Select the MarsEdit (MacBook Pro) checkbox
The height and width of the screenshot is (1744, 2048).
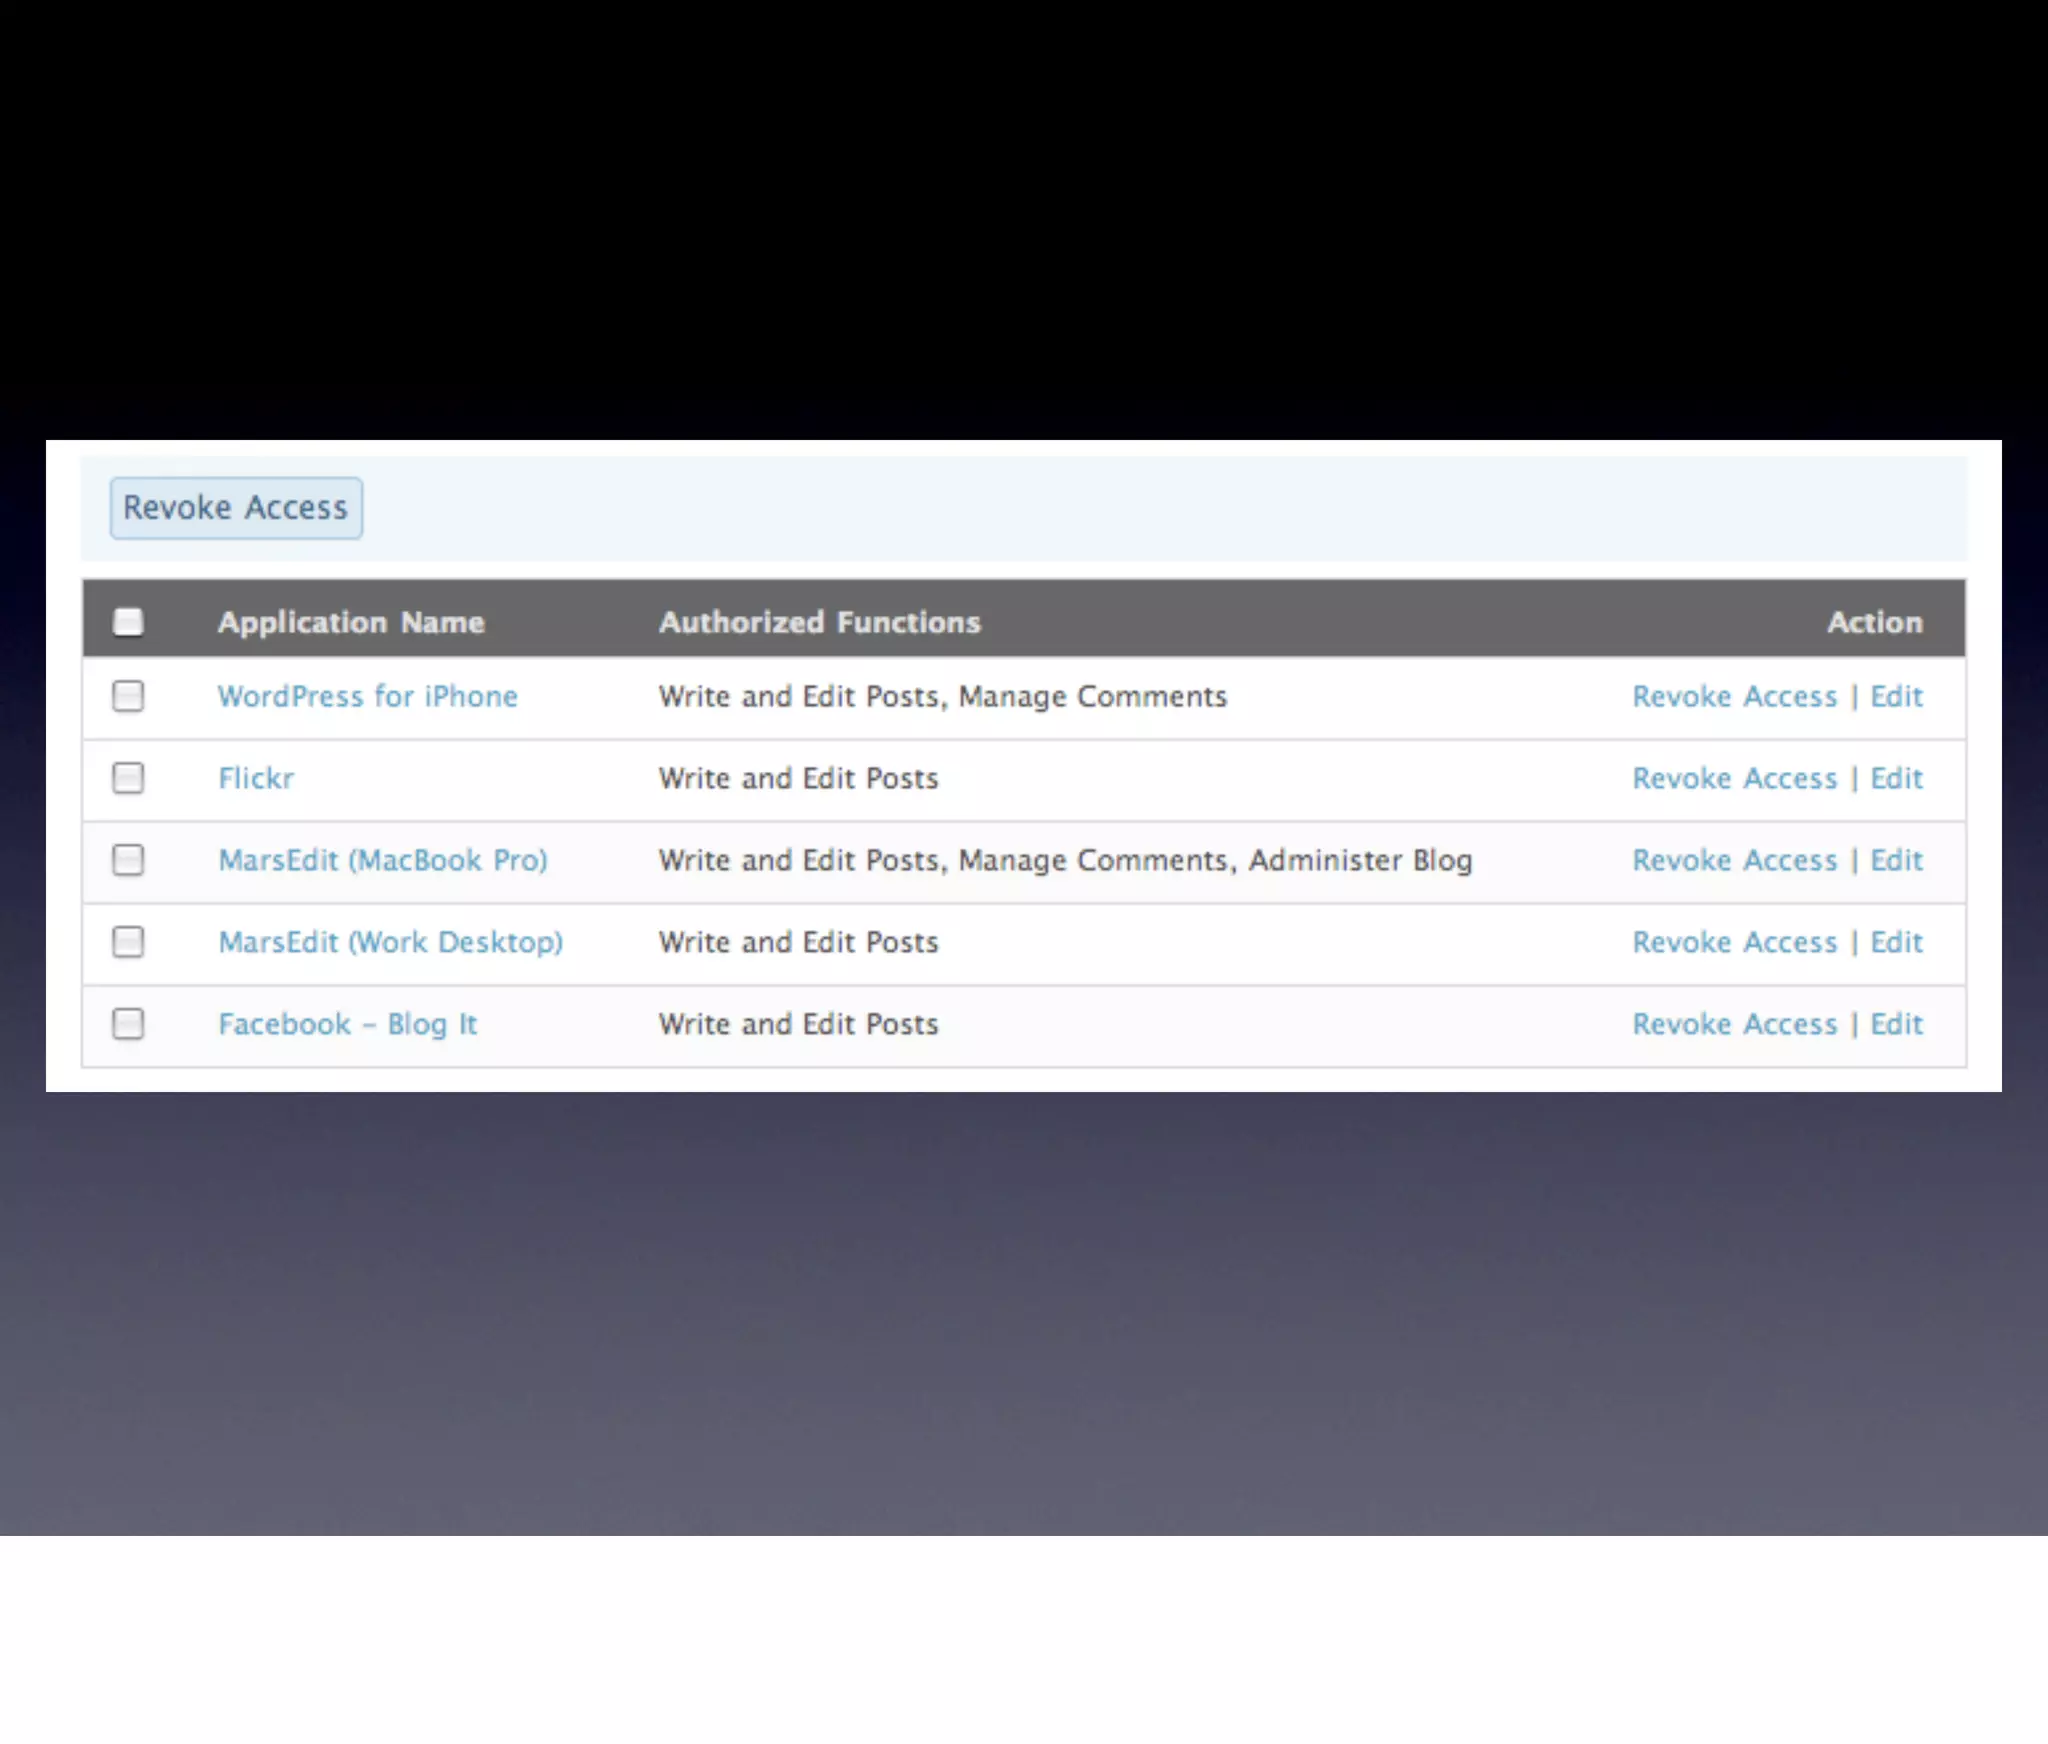[128, 860]
